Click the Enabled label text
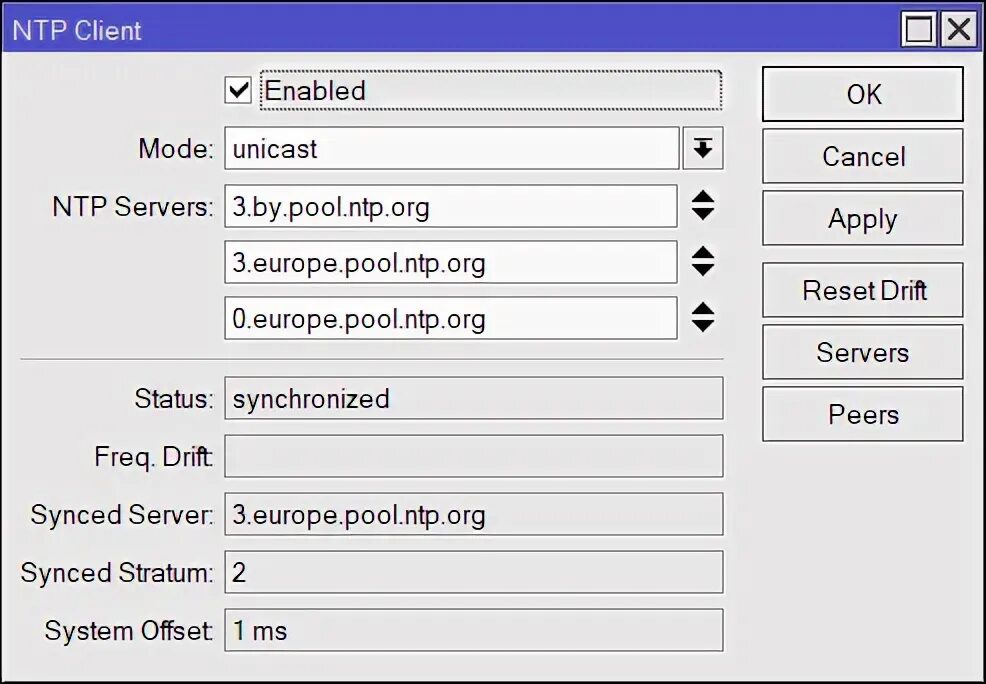Screen dimensions: 986x684 click(315, 91)
